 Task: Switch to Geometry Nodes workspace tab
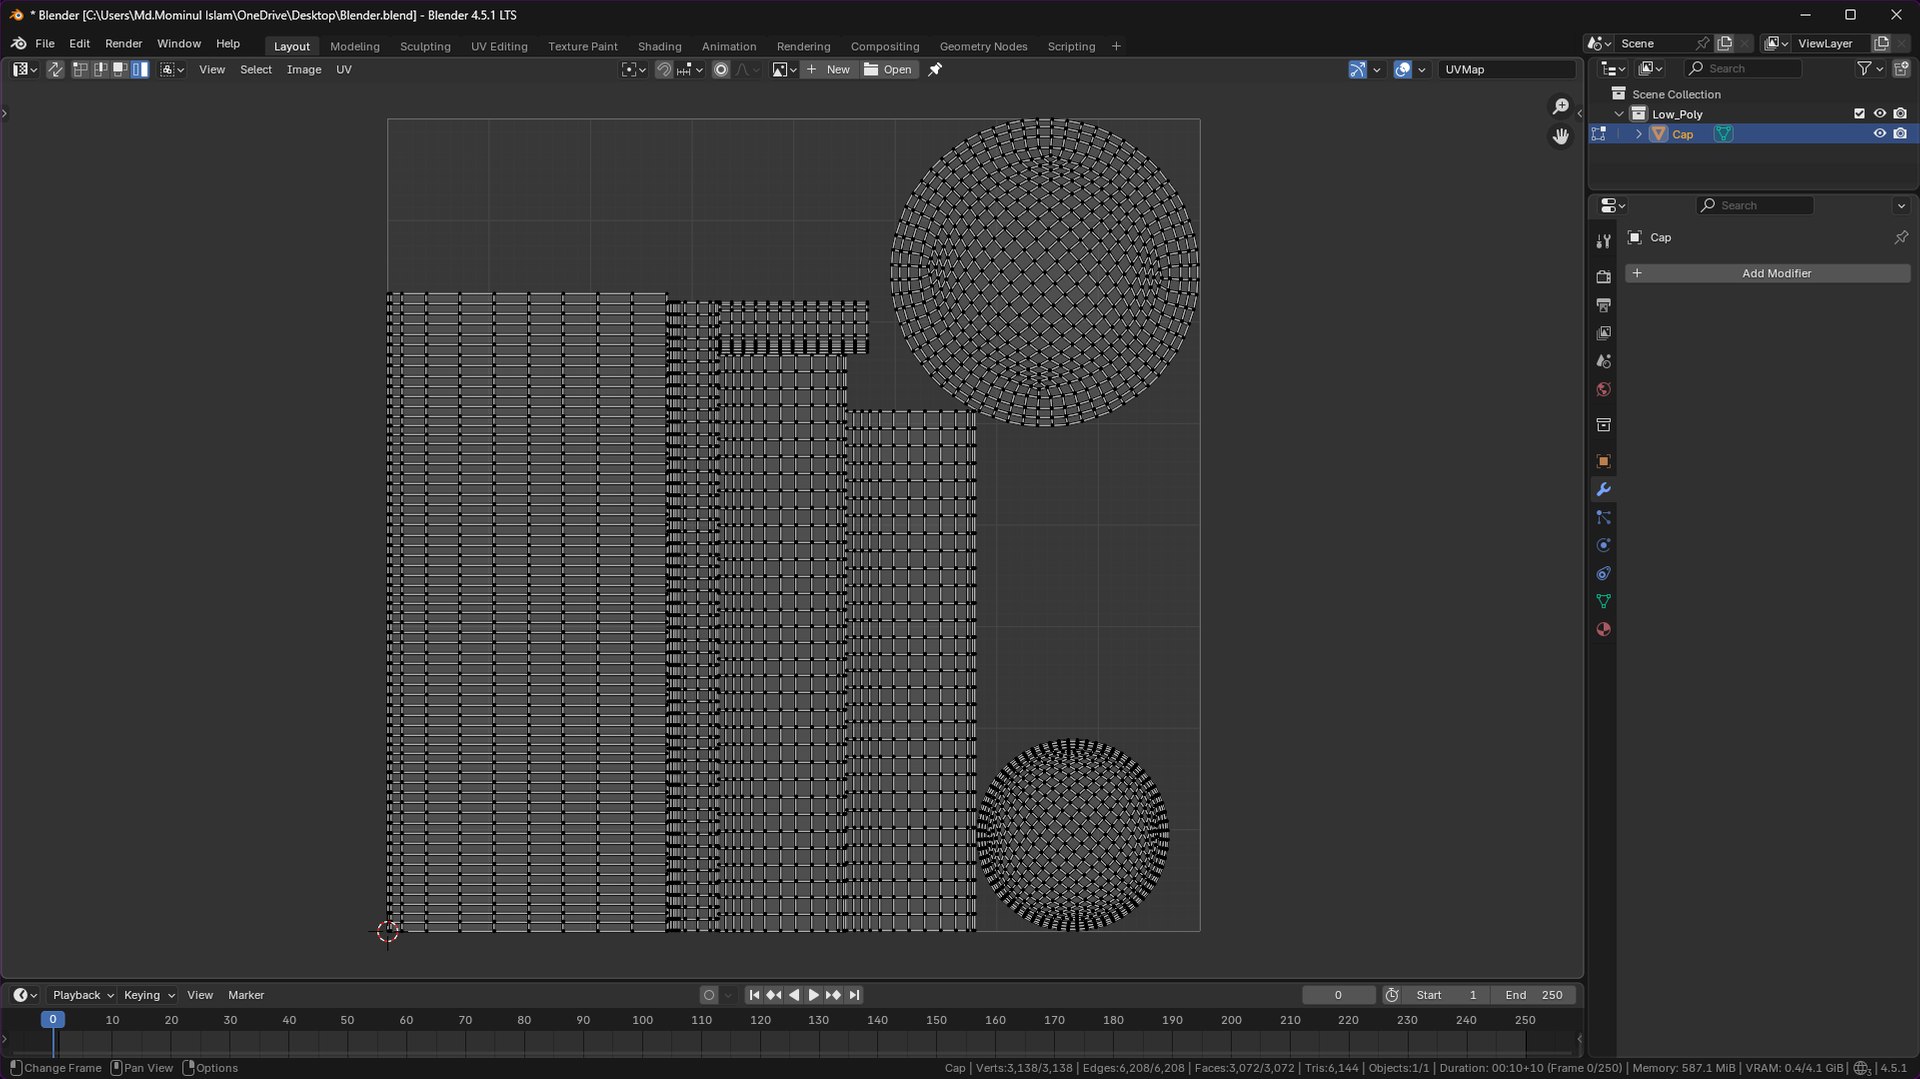click(983, 47)
